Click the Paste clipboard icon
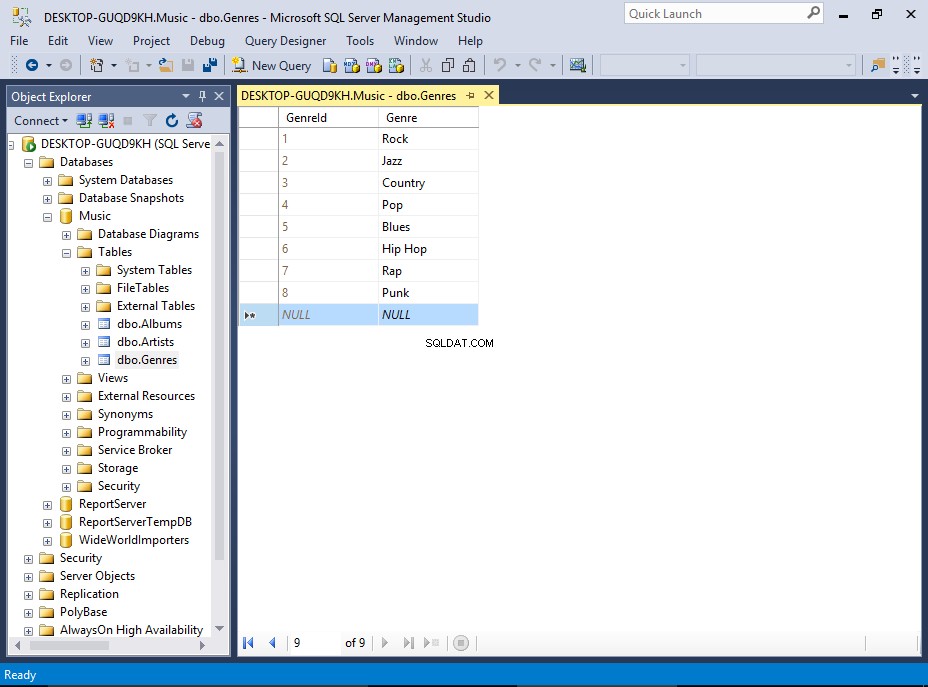This screenshot has height=687, width=928. [469, 65]
